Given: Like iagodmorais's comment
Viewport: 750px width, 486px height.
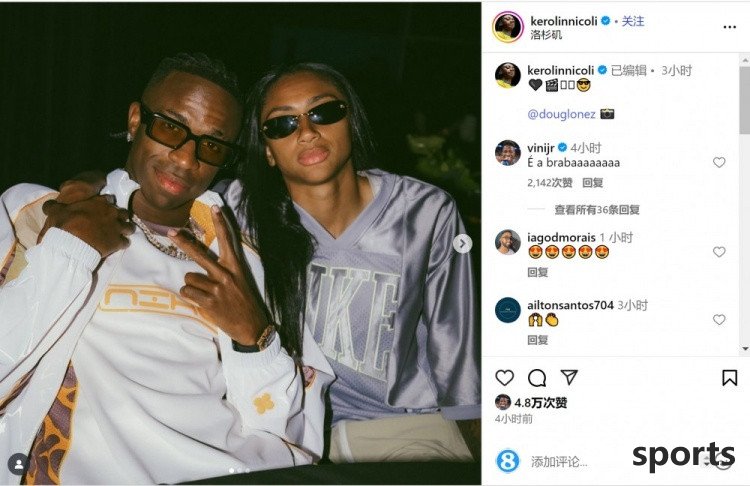Looking at the screenshot, I should coord(719,252).
